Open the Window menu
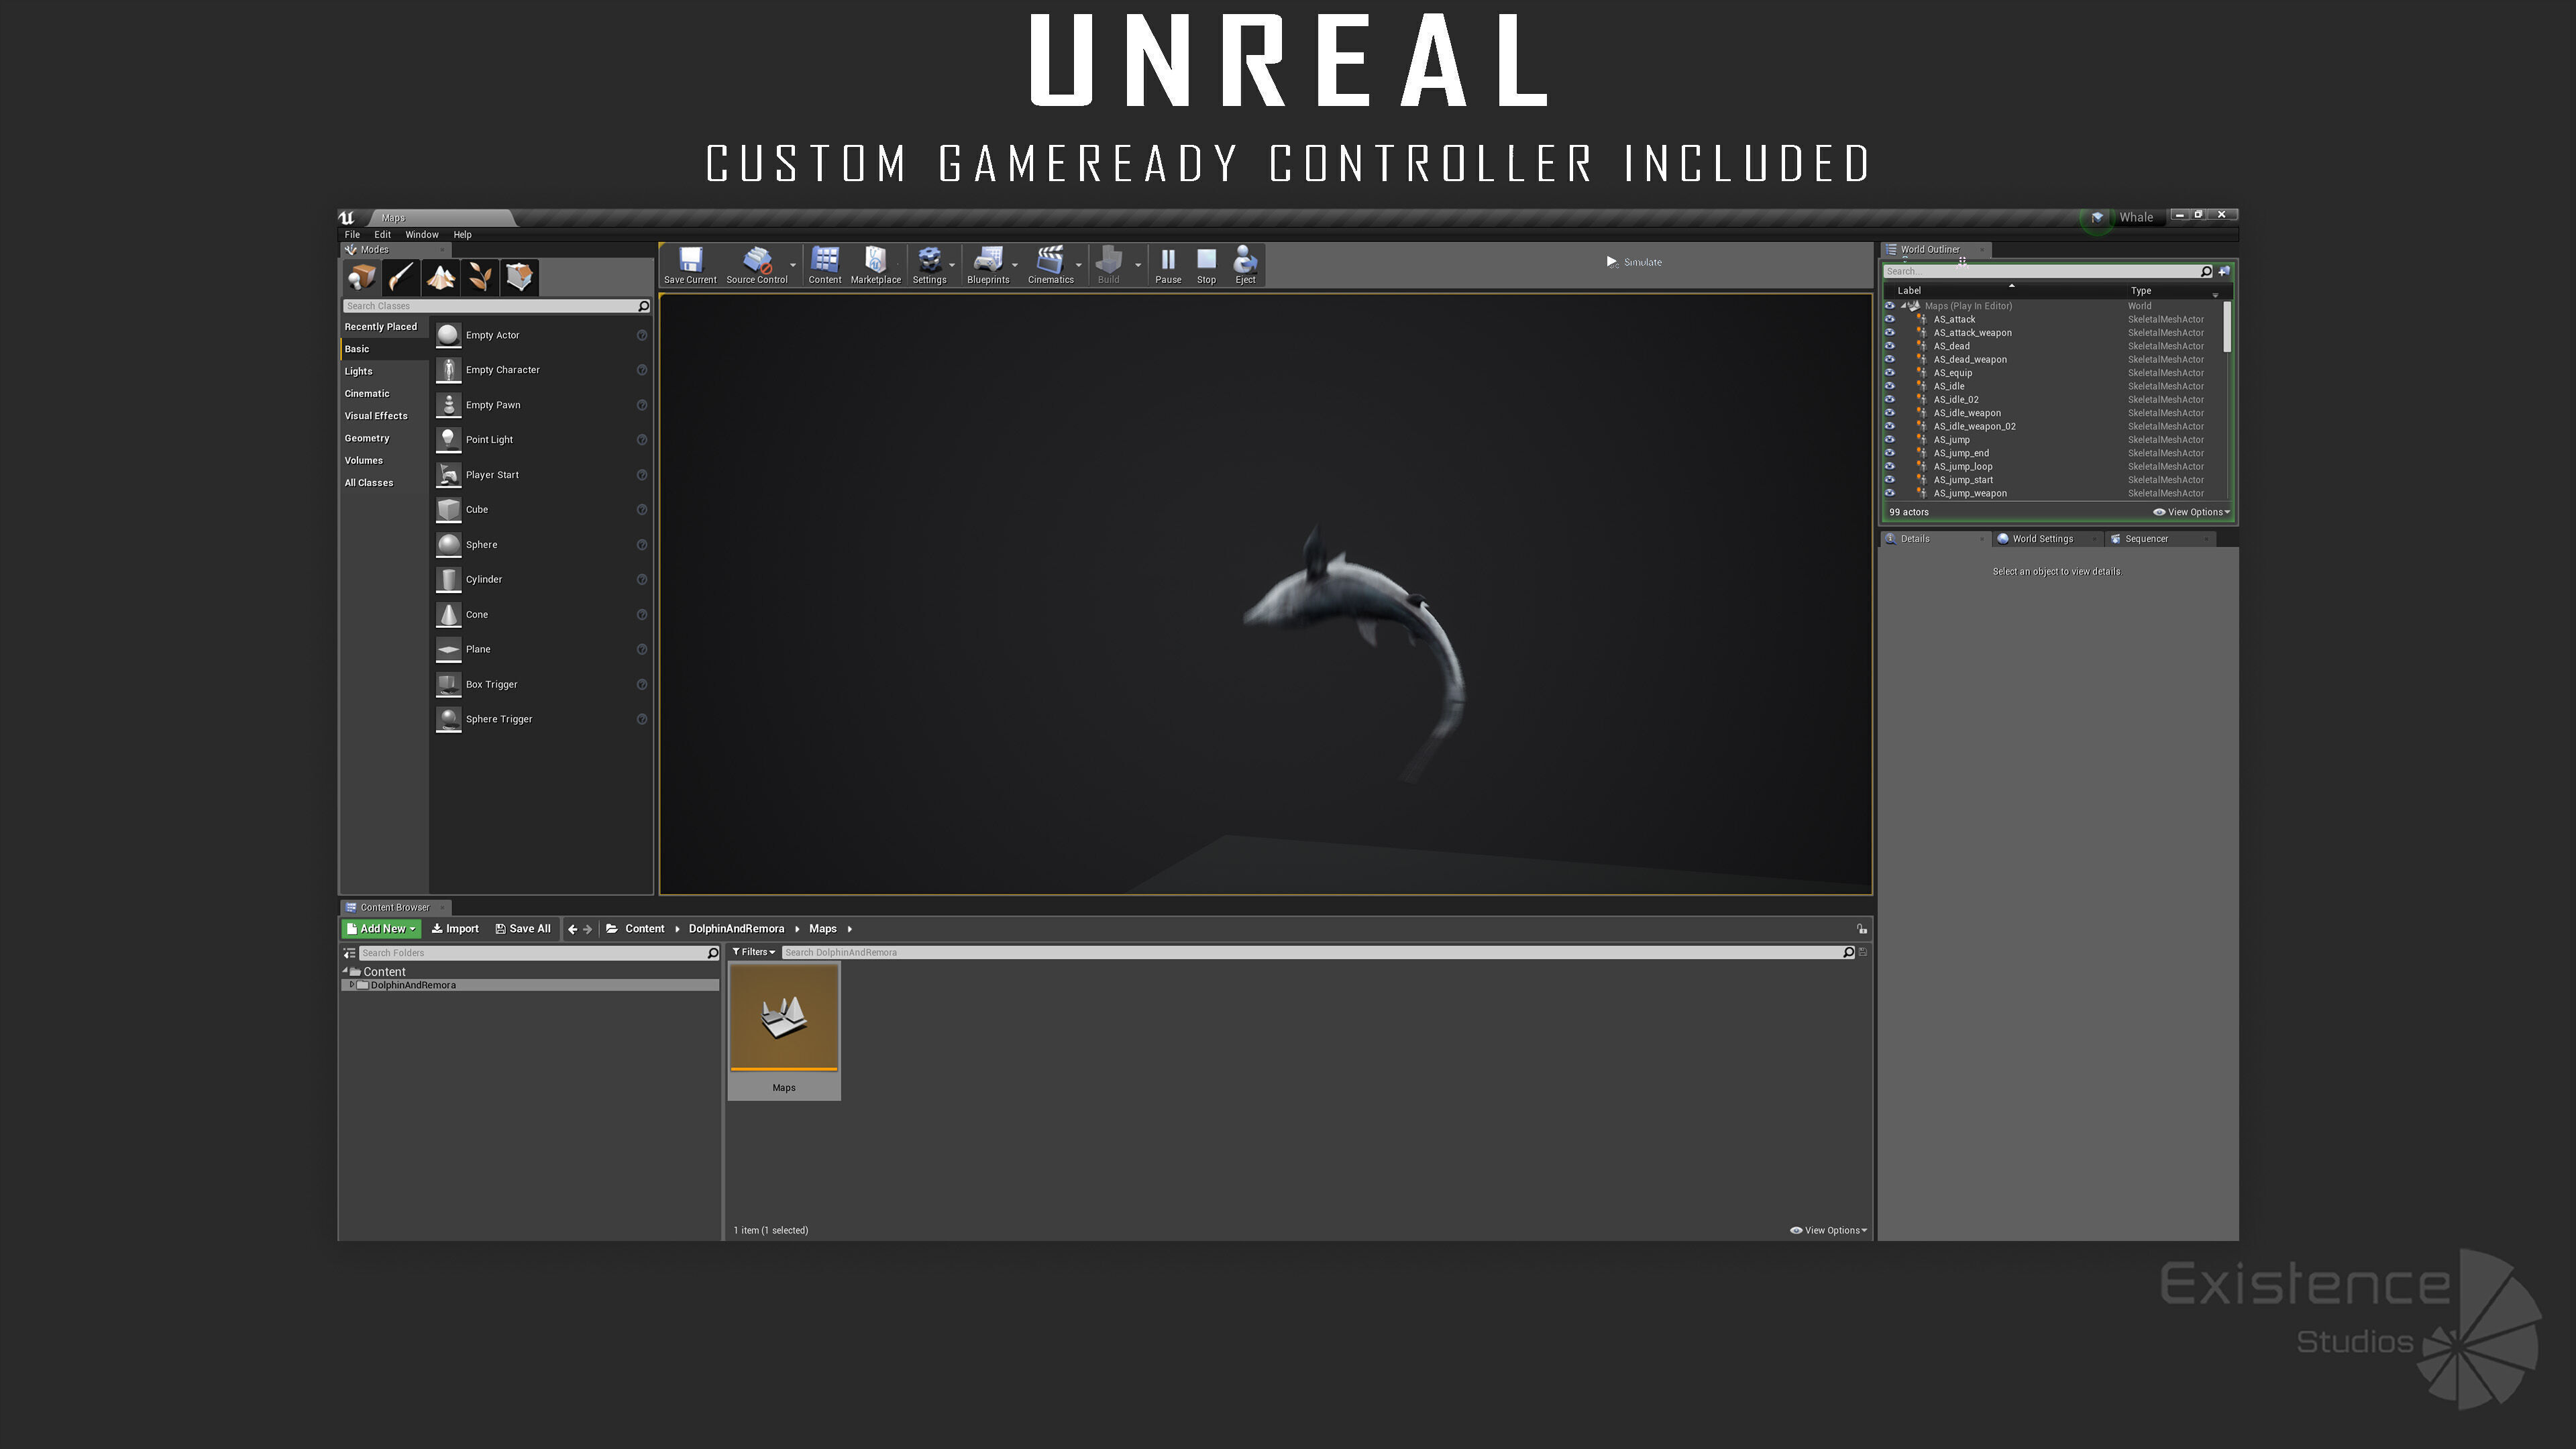 tap(421, 235)
